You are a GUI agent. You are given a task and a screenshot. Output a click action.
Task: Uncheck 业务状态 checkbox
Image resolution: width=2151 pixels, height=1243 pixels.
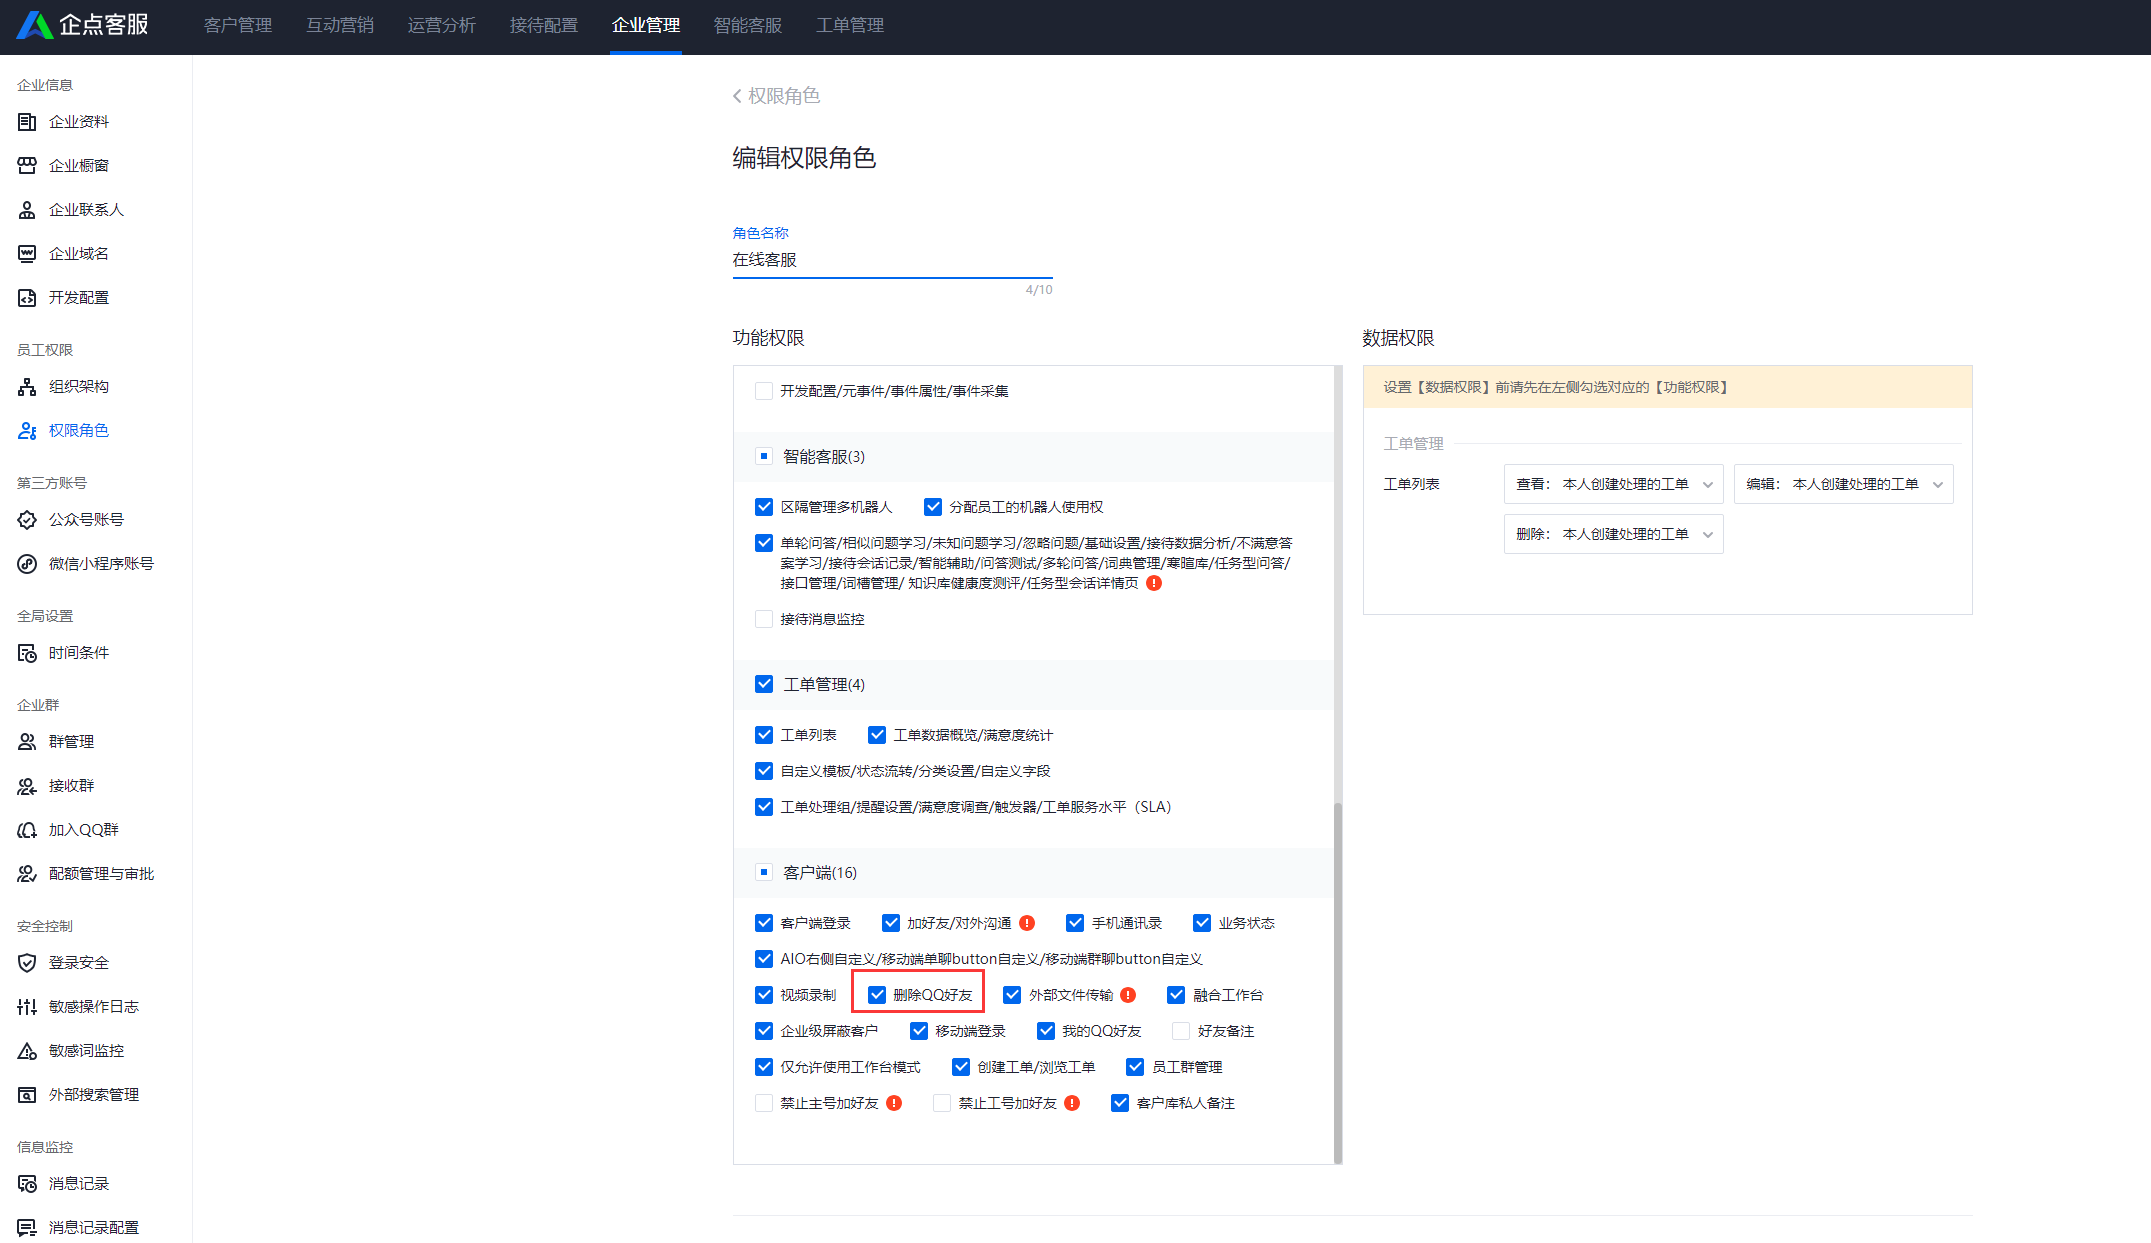click(x=1202, y=923)
